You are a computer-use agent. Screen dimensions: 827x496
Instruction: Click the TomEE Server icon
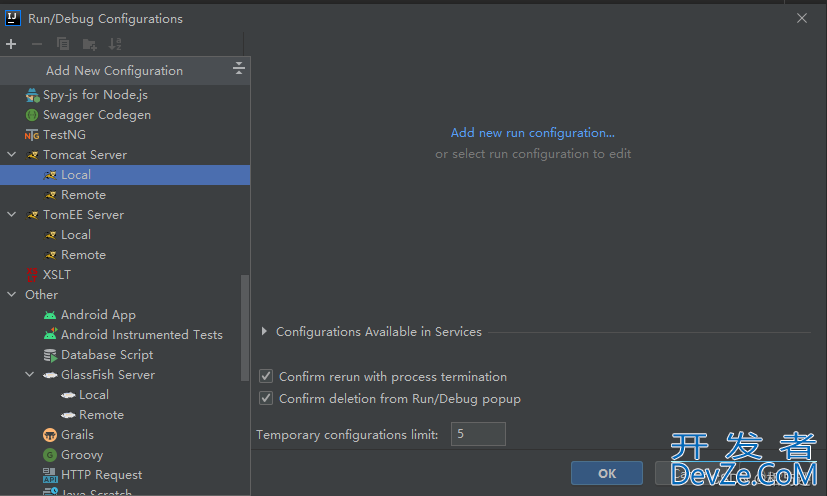point(33,215)
